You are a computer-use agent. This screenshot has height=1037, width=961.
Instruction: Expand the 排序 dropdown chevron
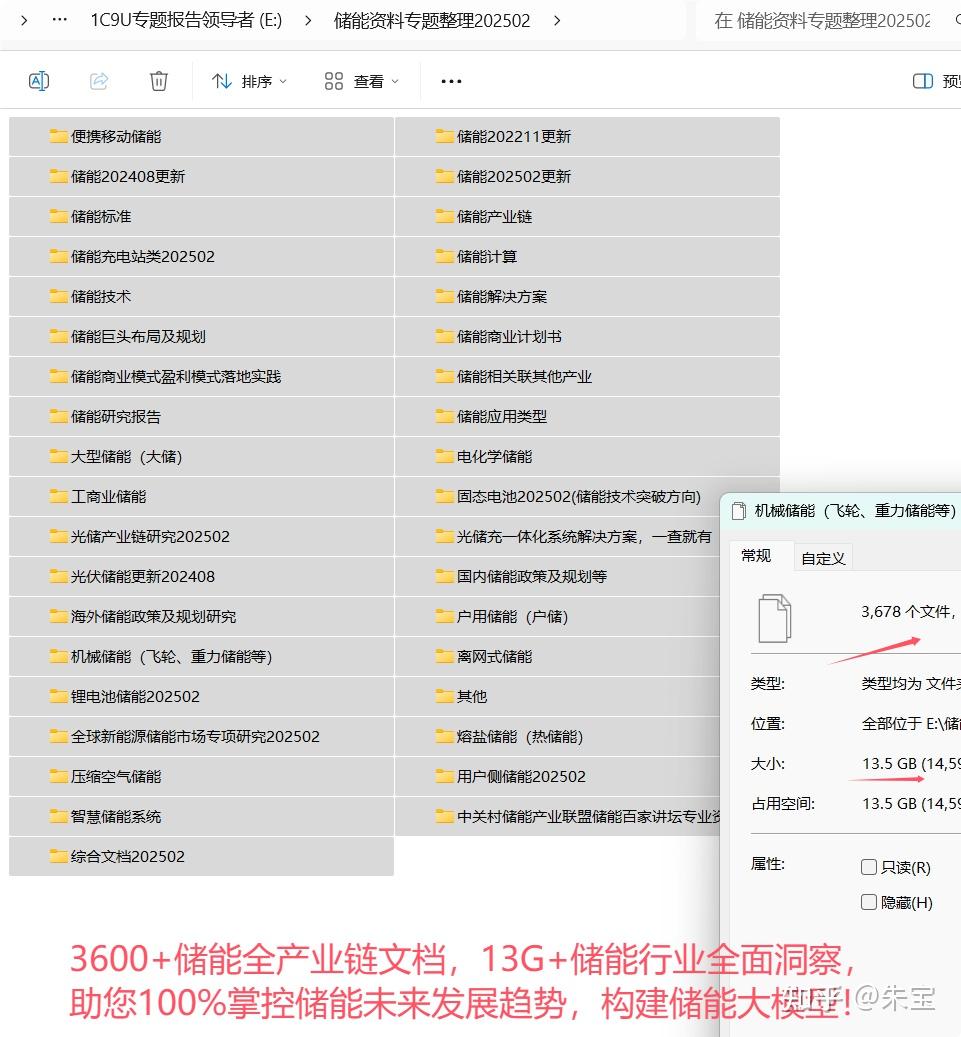point(284,81)
